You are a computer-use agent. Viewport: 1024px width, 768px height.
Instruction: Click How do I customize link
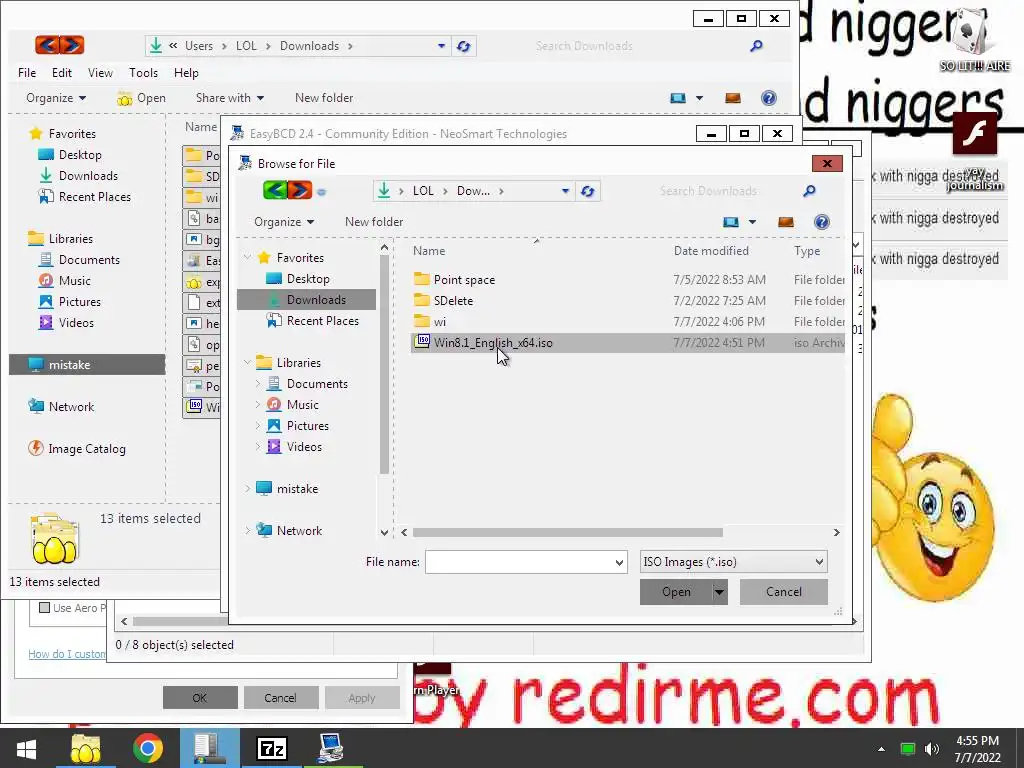(x=67, y=654)
